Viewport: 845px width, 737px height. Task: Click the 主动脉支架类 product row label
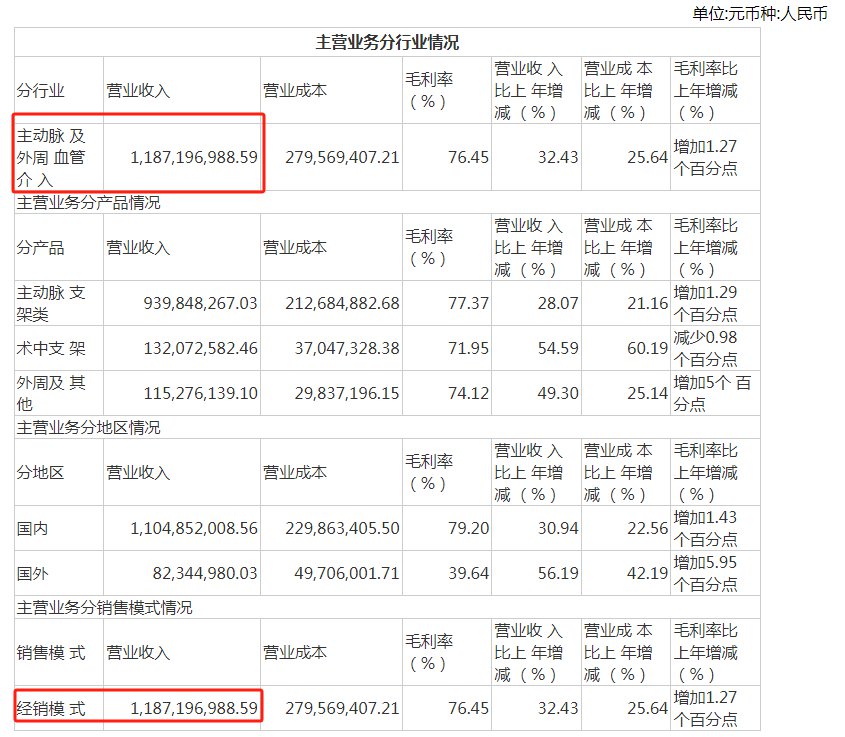(47, 300)
